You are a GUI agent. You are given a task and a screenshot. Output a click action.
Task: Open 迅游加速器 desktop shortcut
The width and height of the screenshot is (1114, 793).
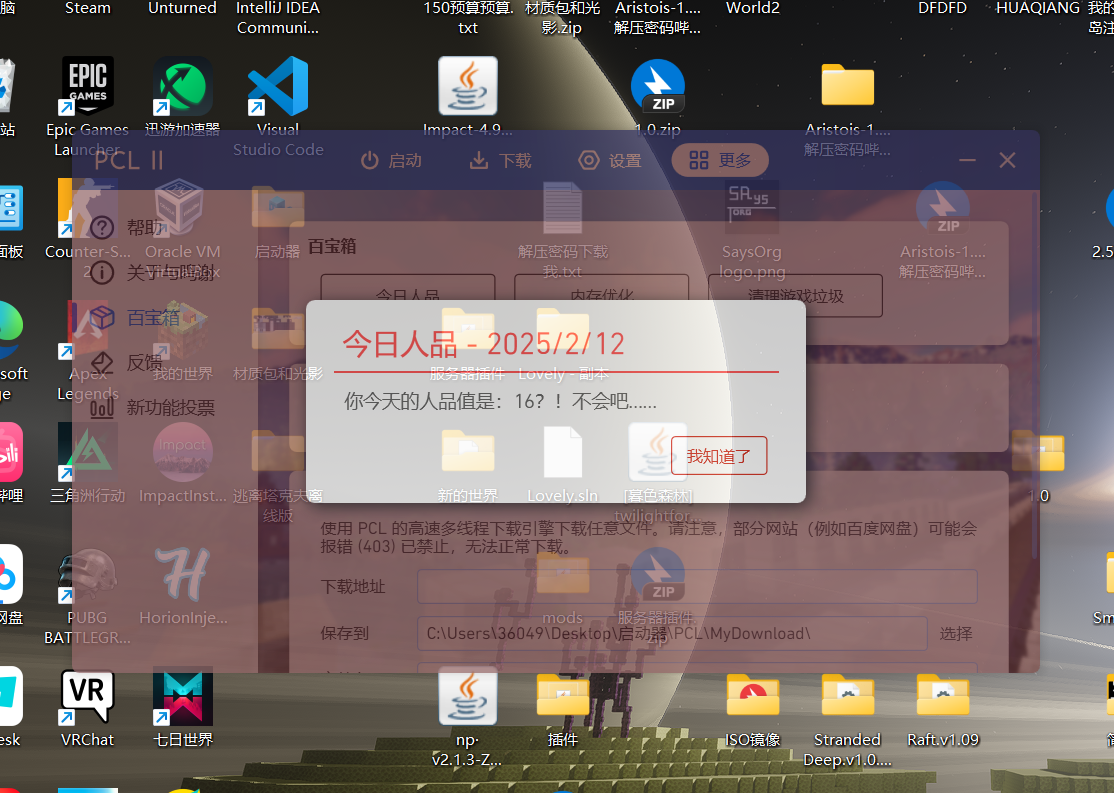pos(183,97)
